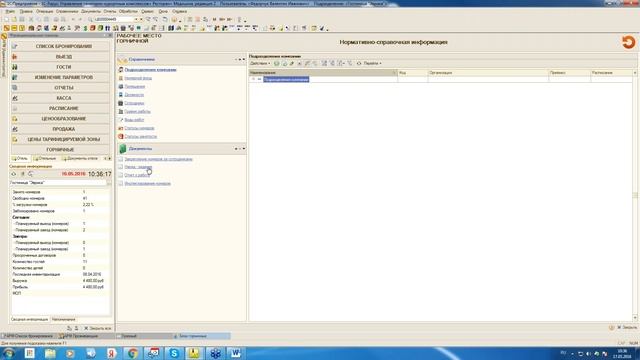This screenshot has height=360, width=640.
Task: Switch to the Отельные tab
Action: (45, 158)
